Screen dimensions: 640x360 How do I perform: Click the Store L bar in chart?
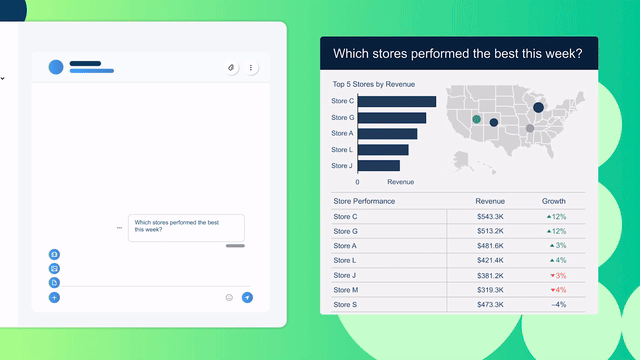[x=383, y=150]
